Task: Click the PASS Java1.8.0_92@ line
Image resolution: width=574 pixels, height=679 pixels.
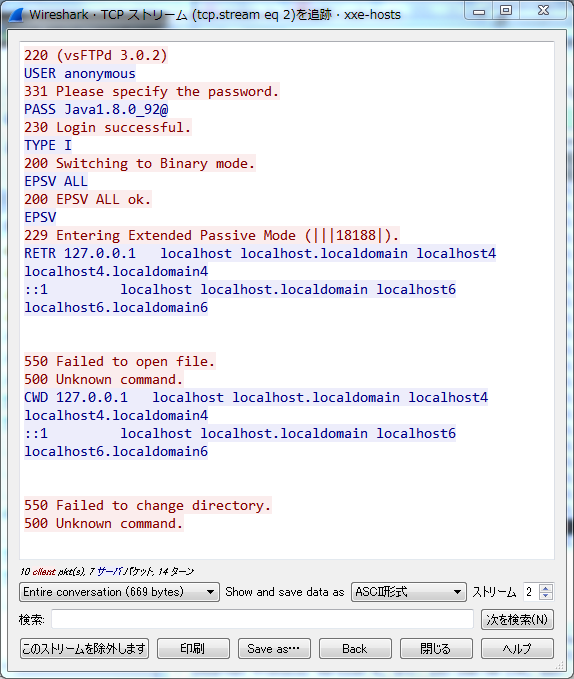Action: click(x=96, y=109)
